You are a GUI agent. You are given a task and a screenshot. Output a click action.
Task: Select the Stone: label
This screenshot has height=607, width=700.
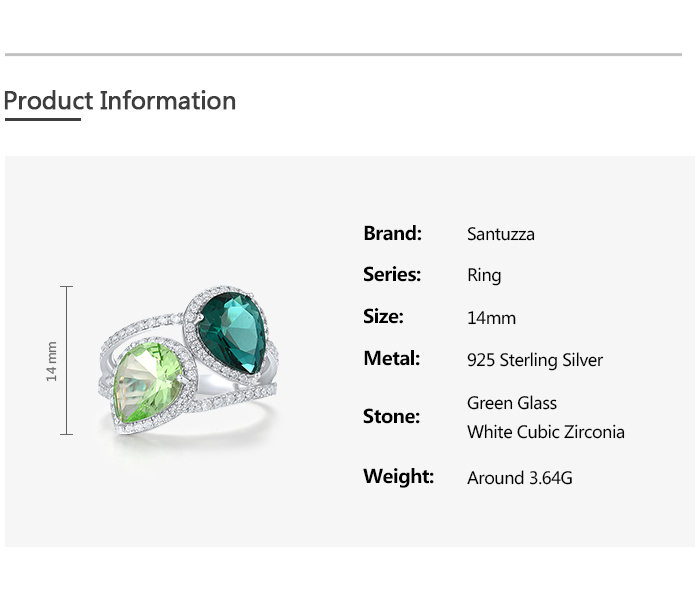pyautogui.click(x=391, y=417)
